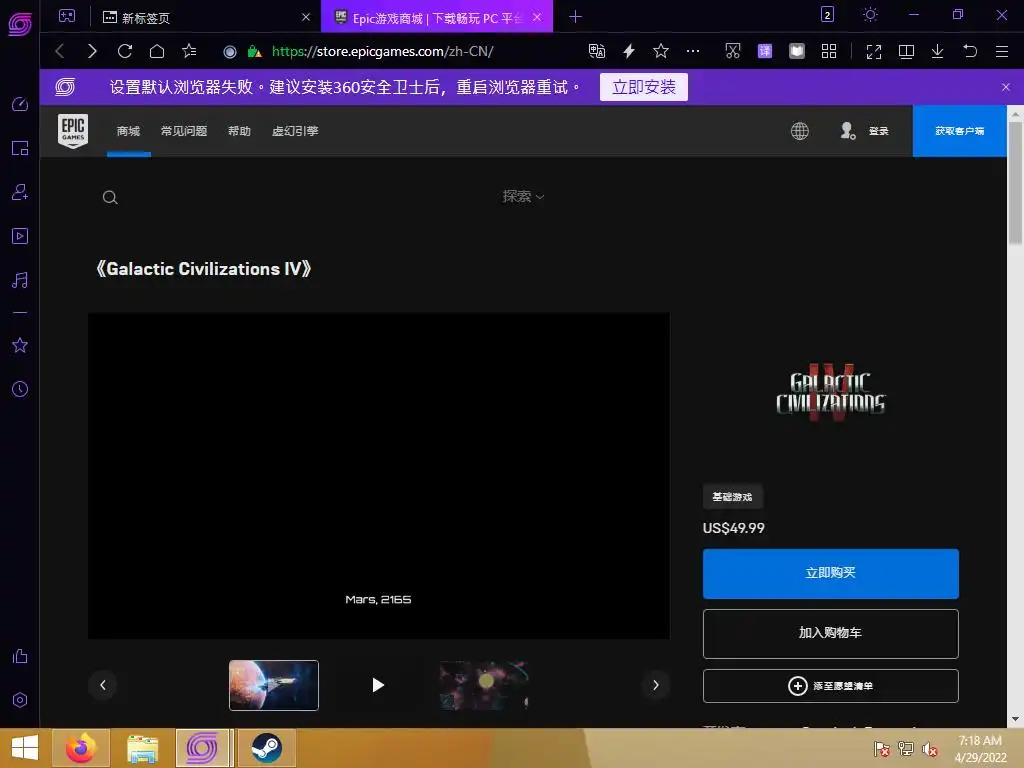Open the extensions grid icon
Image resolution: width=1024 pixels, height=768 pixels.
click(x=829, y=51)
